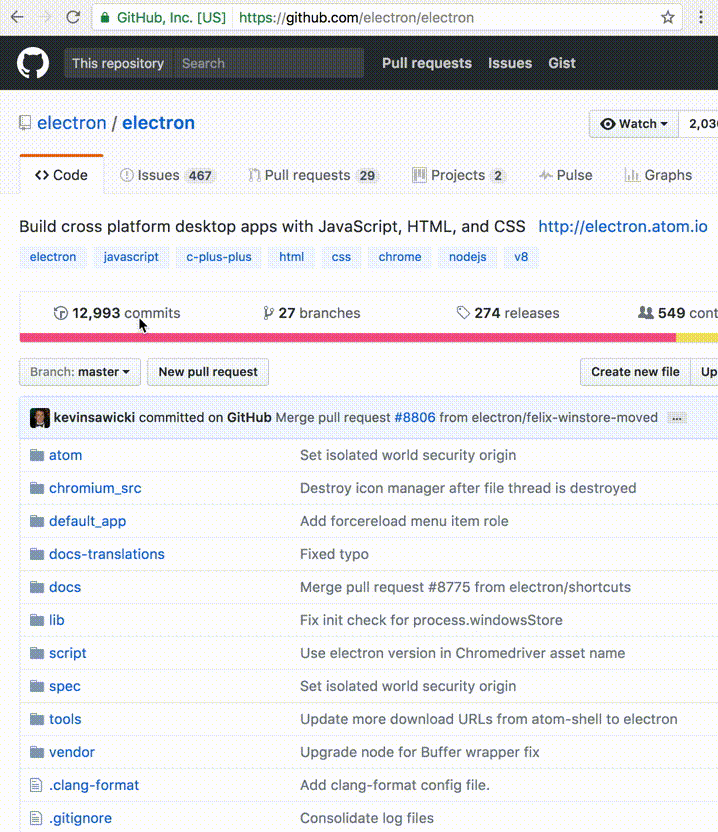Click the folder icon next to chromium_src
This screenshot has height=832, width=718.
[37, 488]
